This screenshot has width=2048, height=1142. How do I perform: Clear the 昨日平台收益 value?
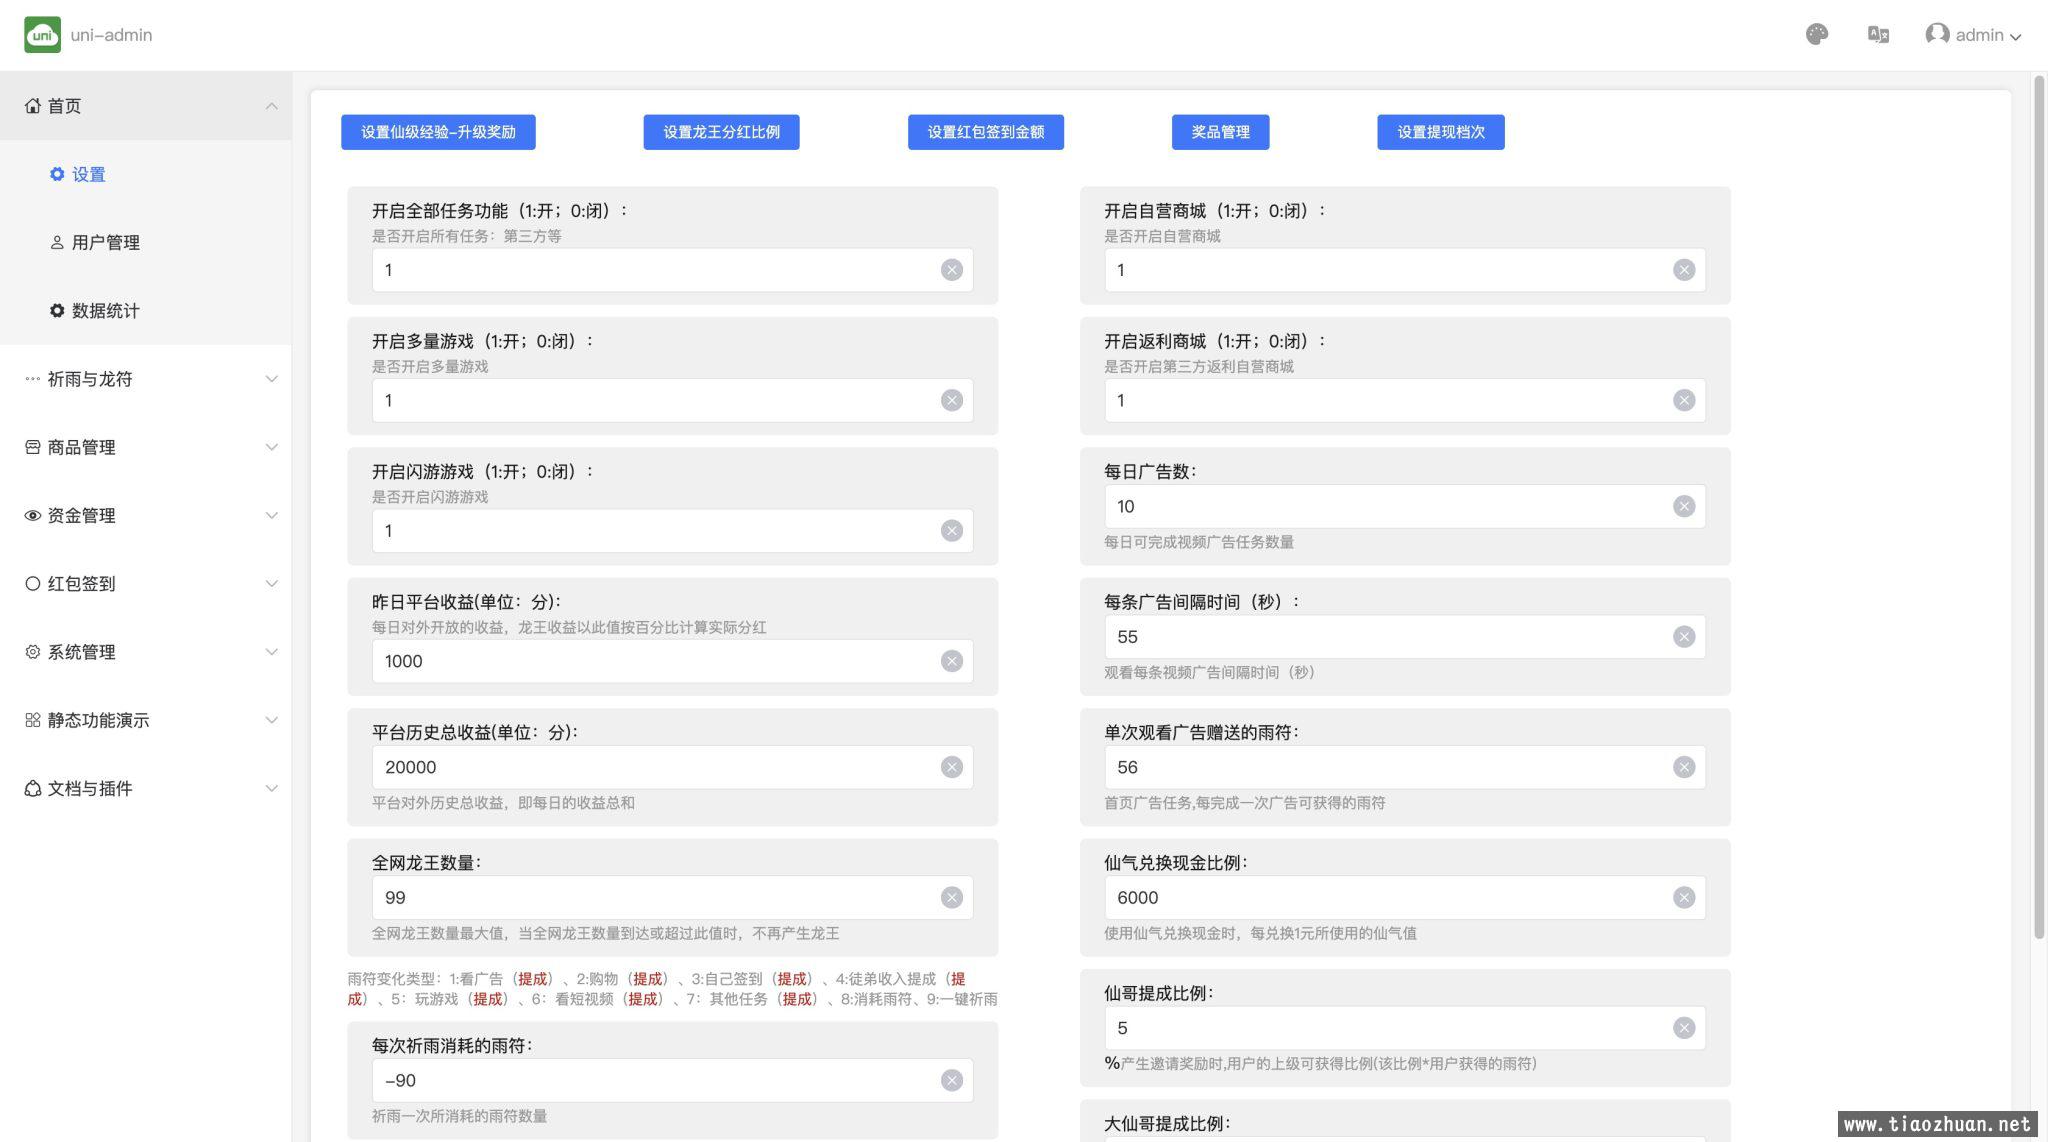pos(951,661)
